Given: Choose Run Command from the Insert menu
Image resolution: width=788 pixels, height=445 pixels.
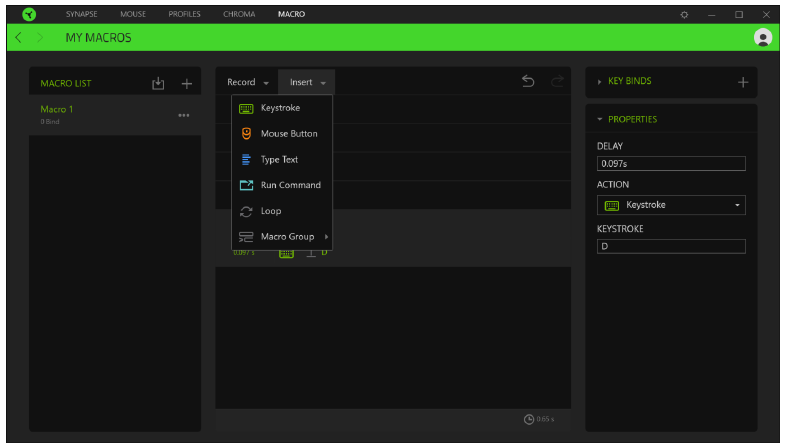Looking at the screenshot, I should pyautogui.click(x=282, y=185).
